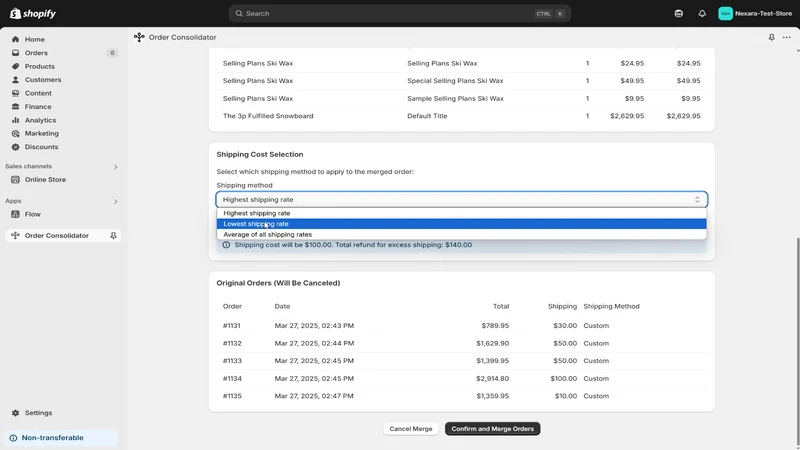Viewport: 800px width, 450px height.
Task: Click order #1131
Action: 232,326
